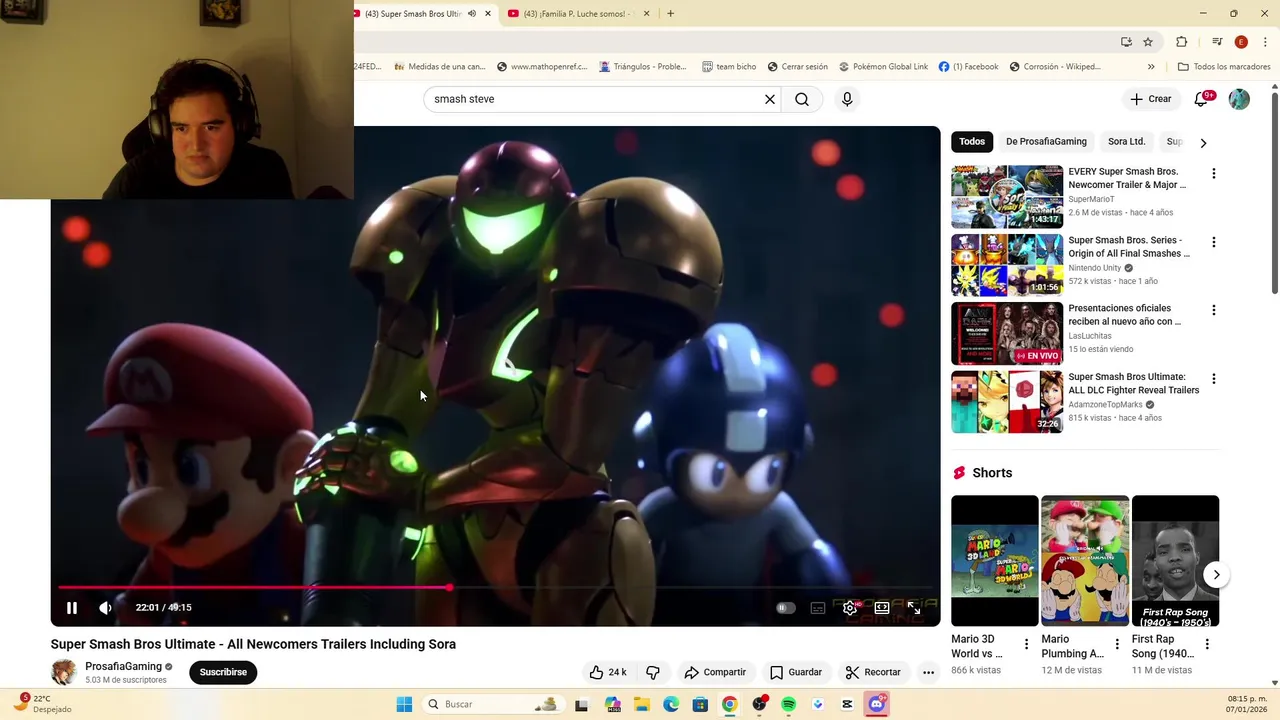Open the Chrome extensions puzzle icon
1280x720 pixels.
coord(1182,42)
